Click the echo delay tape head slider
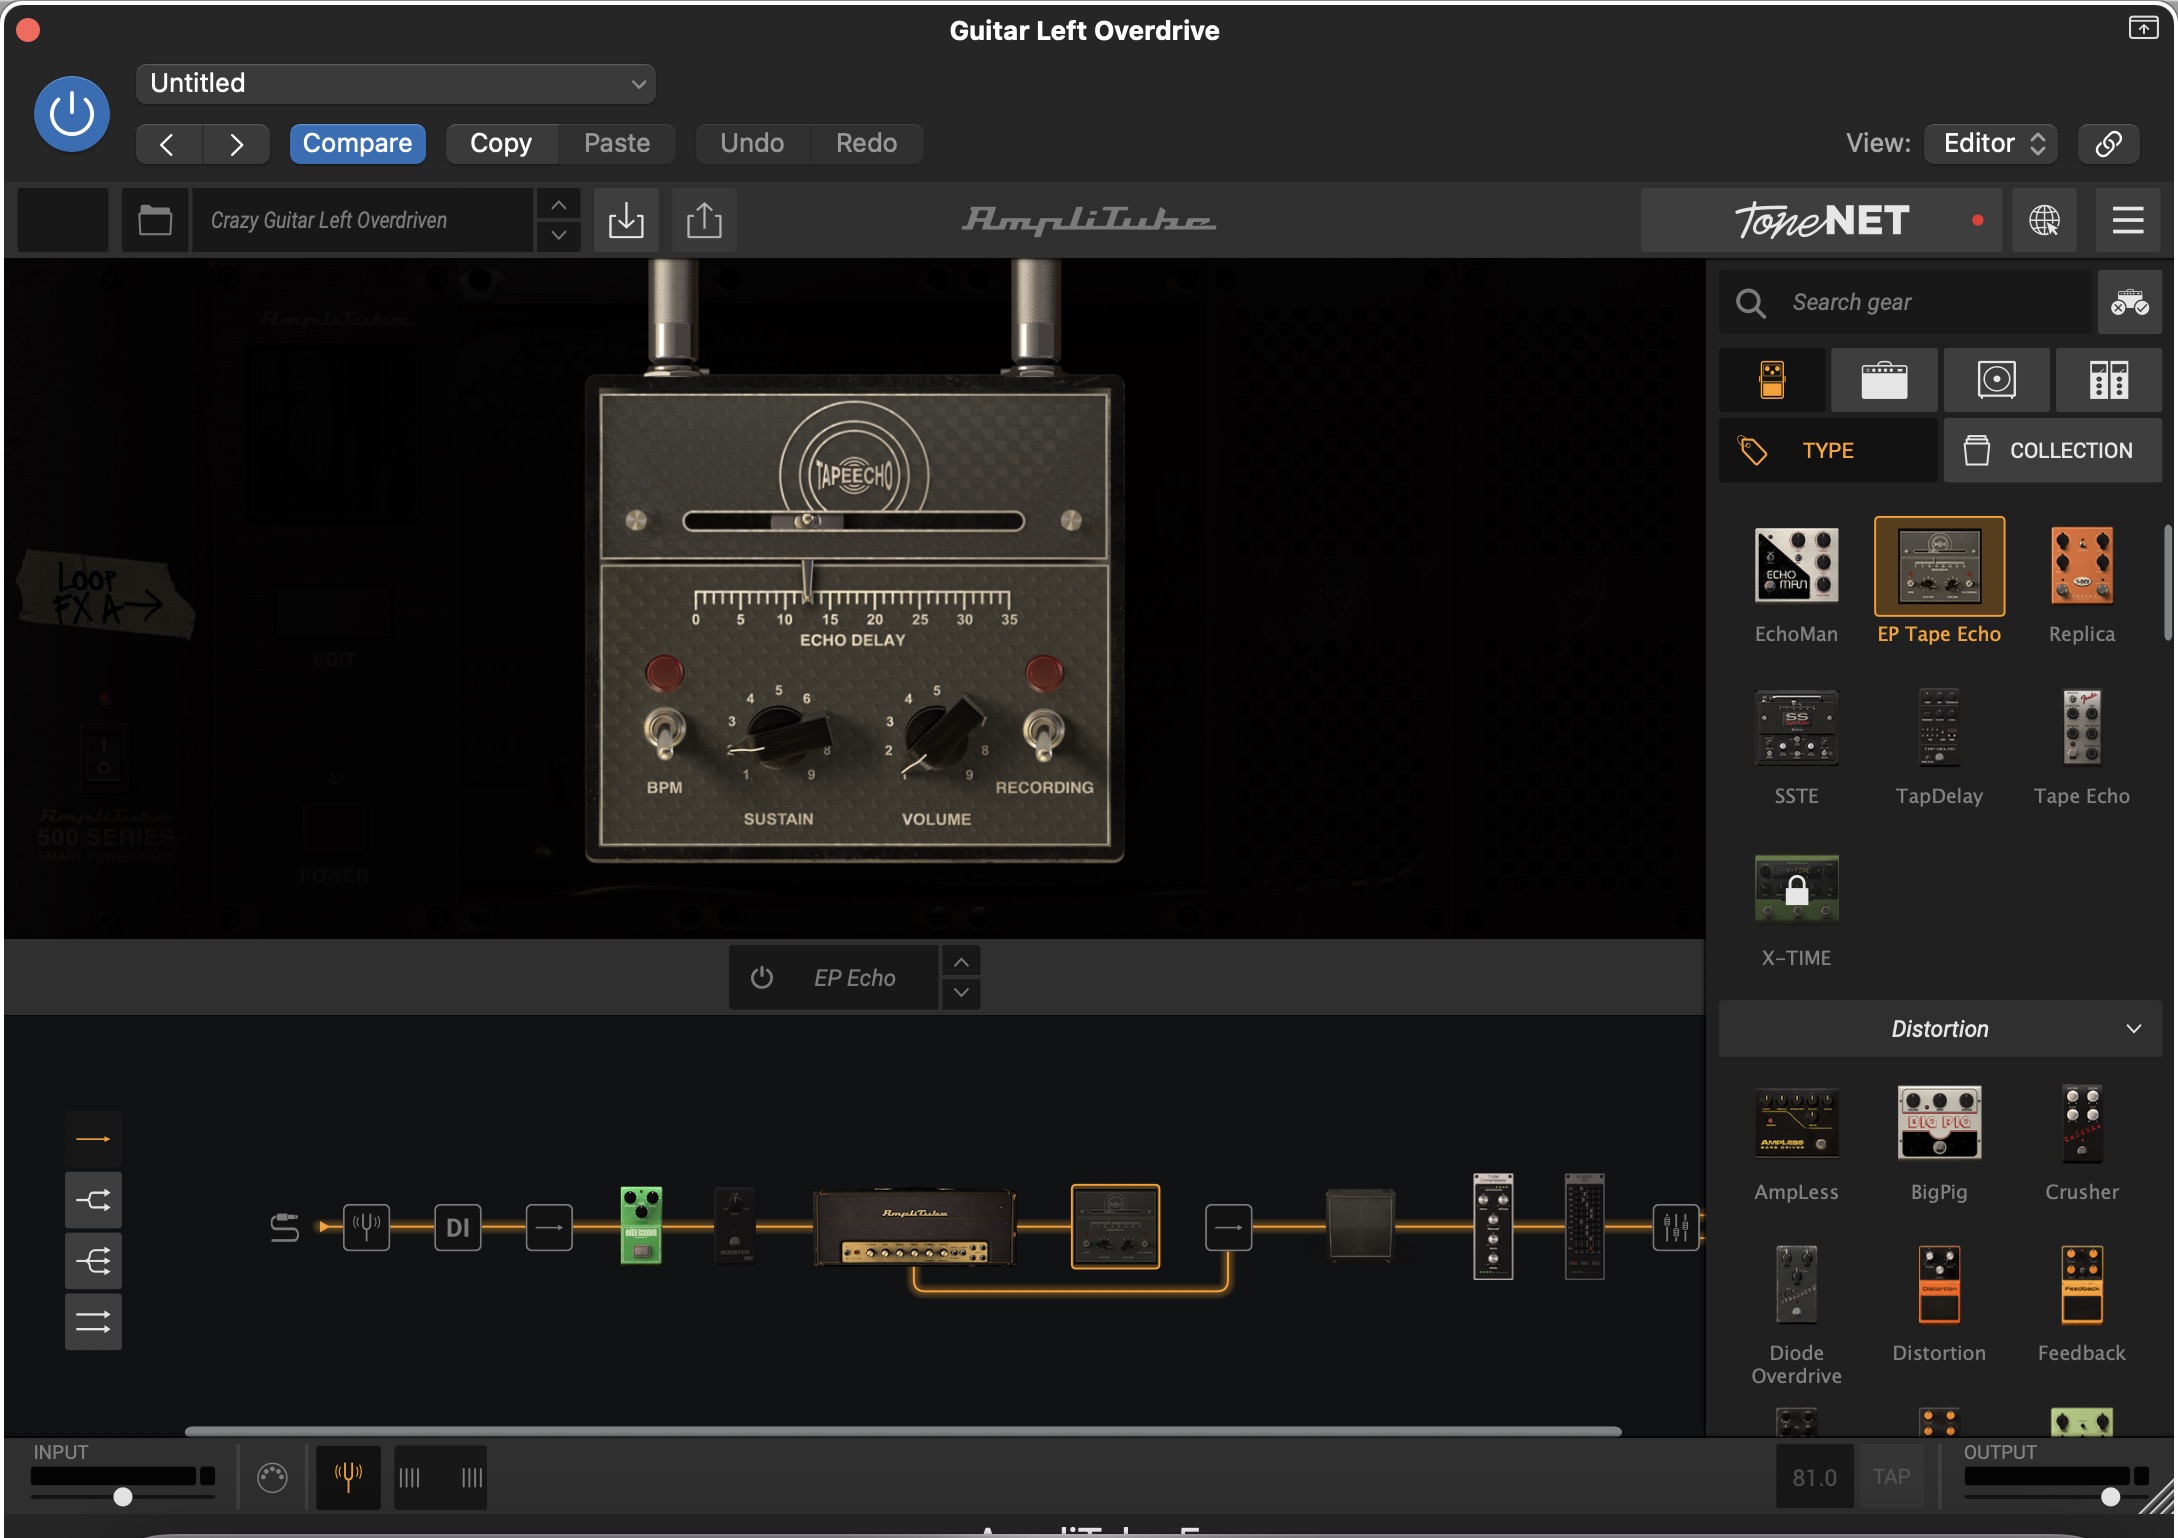The height and width of the screenshot is (1538, 2178). (808, 521)
